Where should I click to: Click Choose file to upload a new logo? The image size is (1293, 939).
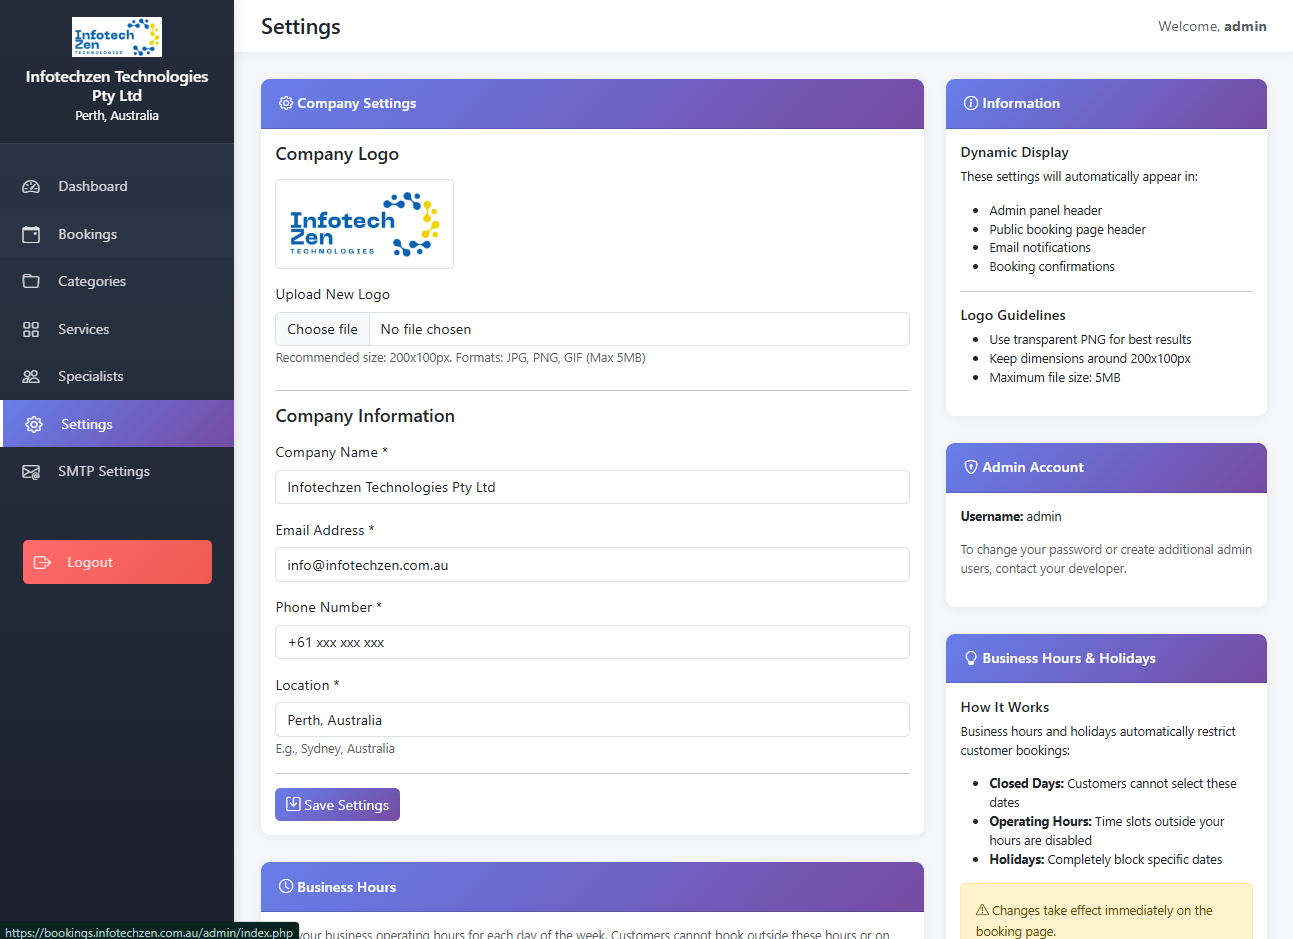pyautogui.click(x=322, y=328)
